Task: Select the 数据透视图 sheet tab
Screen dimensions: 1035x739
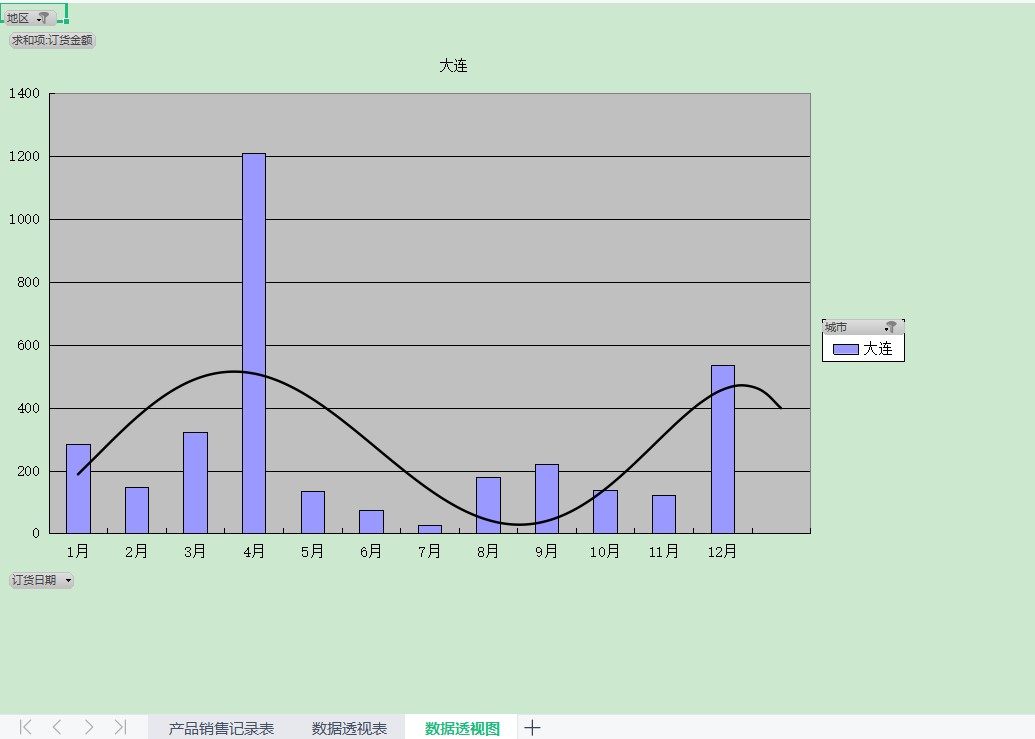Action: click(x=462, y=728)
